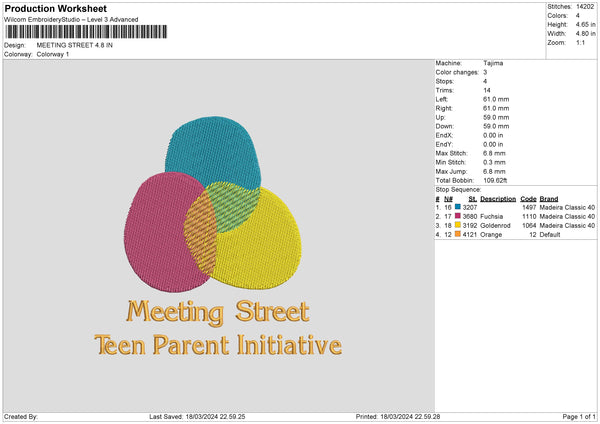This screenshot has width=600, height=424.
Task: Click the 'Fuchsia' description in stop row 2
Action: pos(491,216)
